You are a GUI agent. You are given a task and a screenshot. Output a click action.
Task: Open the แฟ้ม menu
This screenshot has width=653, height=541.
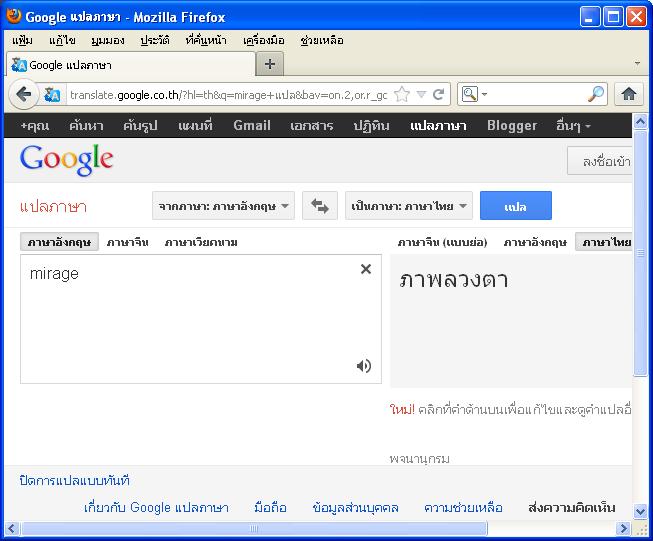(22, 40)
